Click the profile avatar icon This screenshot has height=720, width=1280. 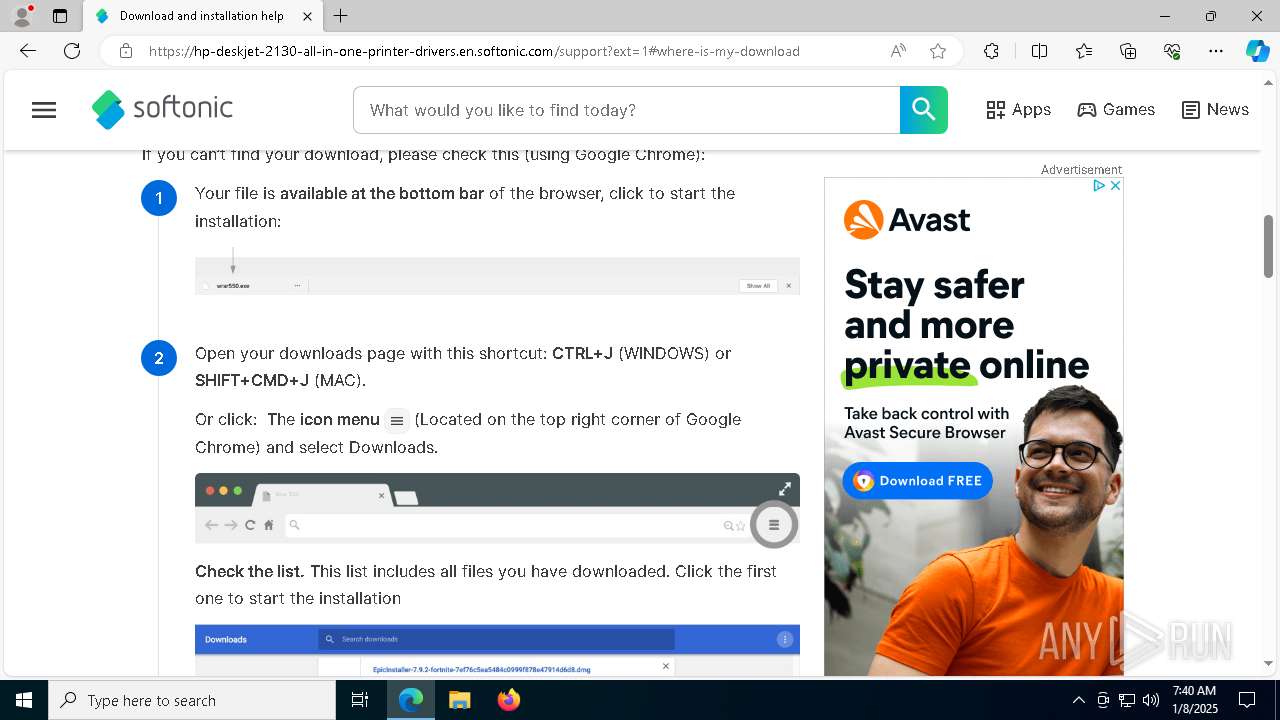click(22, 16)
